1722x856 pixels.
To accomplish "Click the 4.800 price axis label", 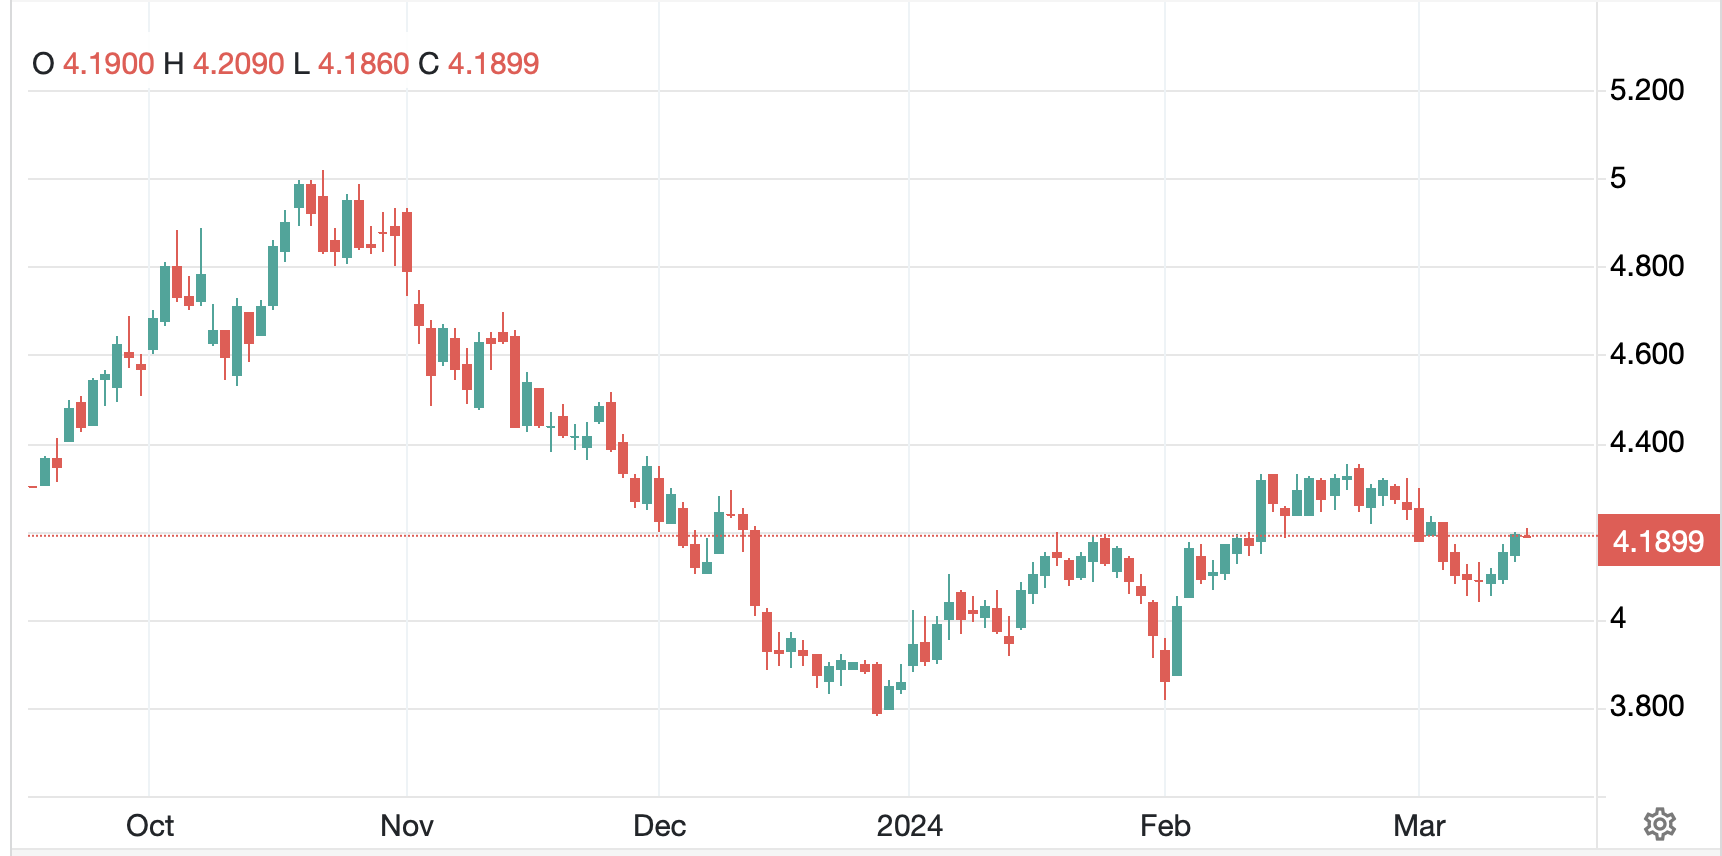I will [1646, 266].
